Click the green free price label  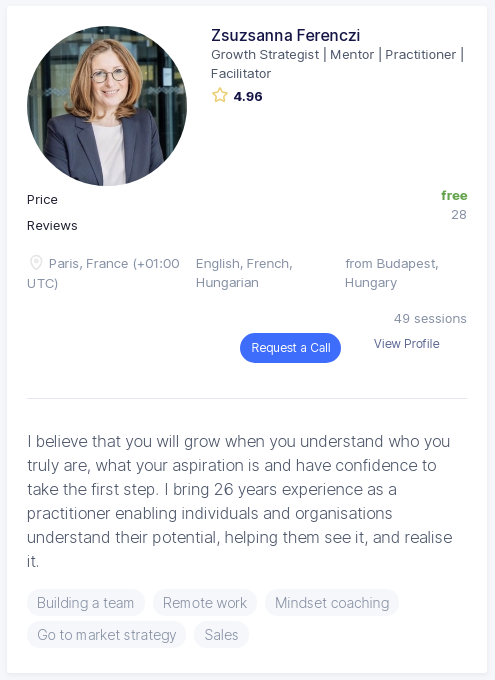point(454,196)
